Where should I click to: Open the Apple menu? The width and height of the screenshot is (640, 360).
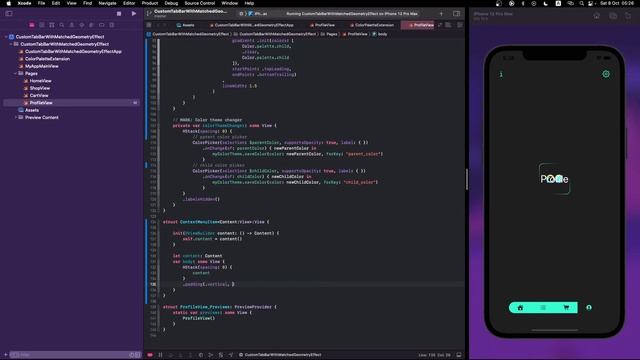pyautogui.click(x=8, y=3)
